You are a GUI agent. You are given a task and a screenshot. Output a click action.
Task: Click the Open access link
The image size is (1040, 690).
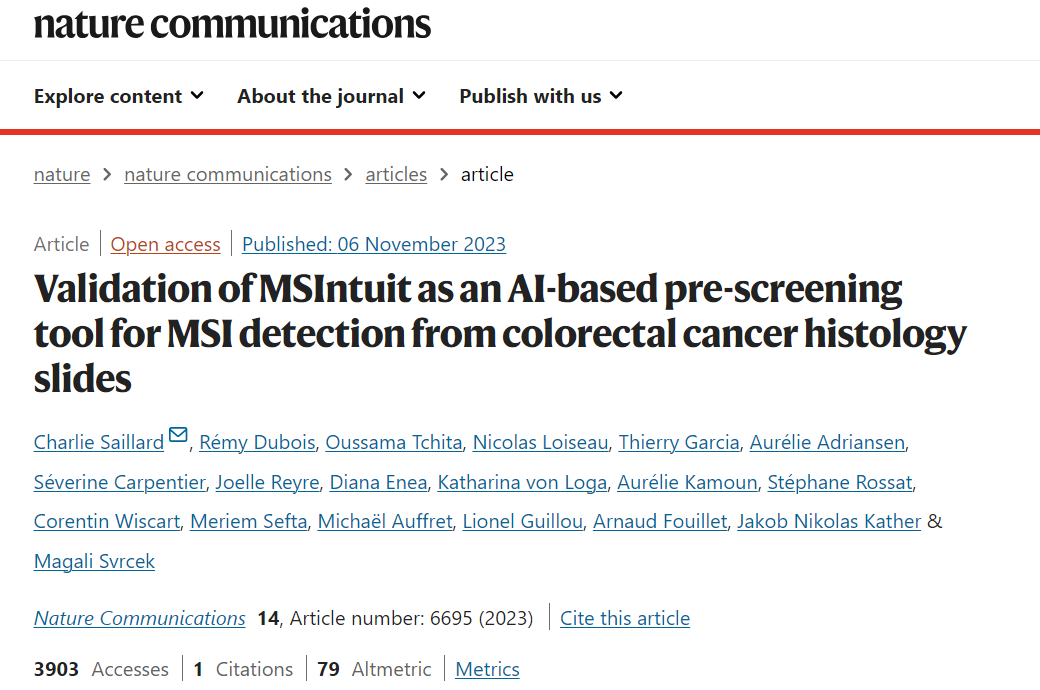click(x=165, y=244)
